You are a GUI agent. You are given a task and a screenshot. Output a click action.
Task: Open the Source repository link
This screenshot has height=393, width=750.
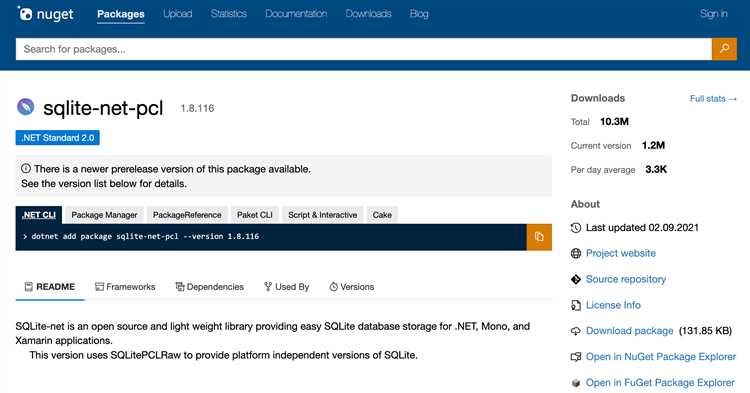click(x=626, y=279)
